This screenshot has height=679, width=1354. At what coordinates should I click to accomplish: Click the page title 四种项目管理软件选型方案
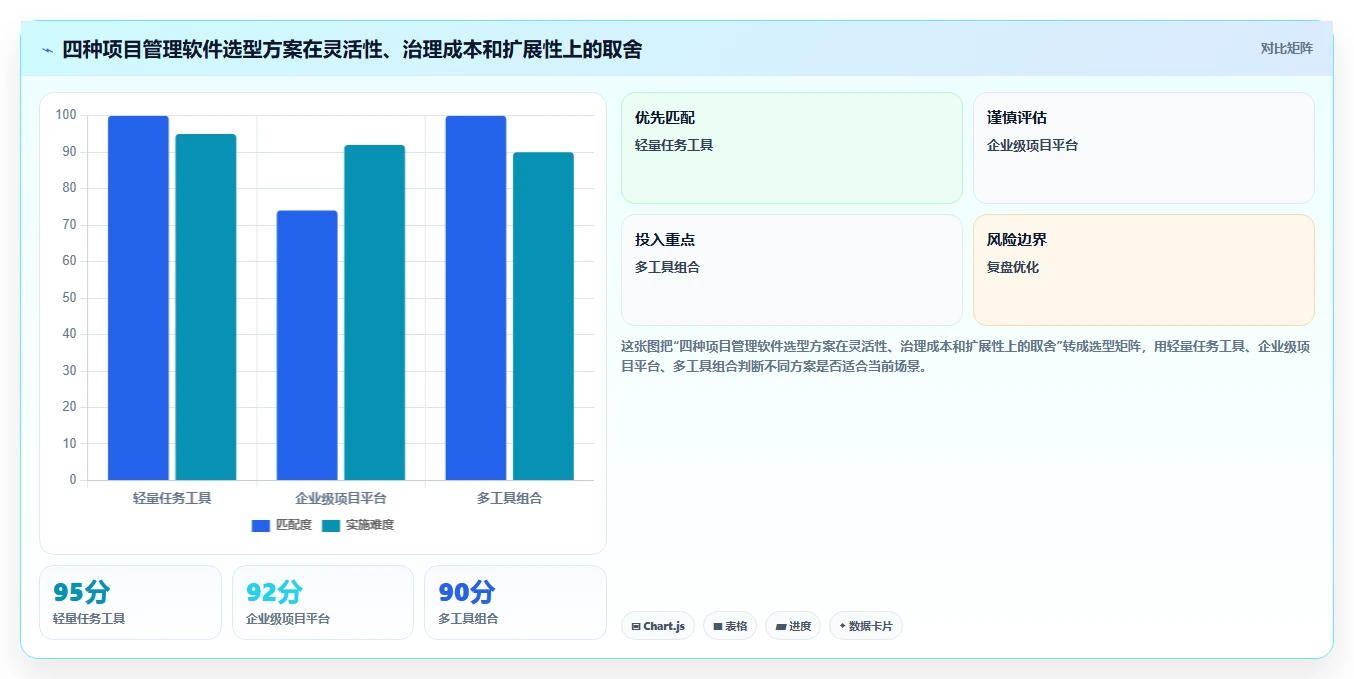pos(352,49)
